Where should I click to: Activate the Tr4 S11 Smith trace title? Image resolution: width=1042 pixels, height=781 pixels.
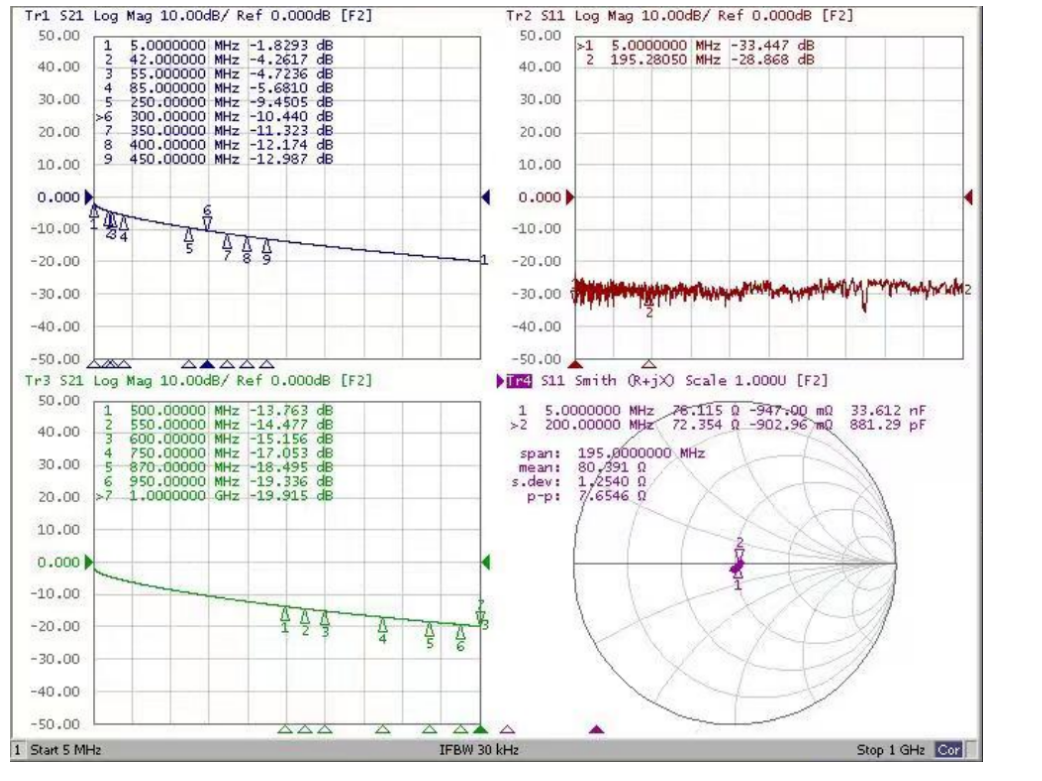(x=667, y=380)
